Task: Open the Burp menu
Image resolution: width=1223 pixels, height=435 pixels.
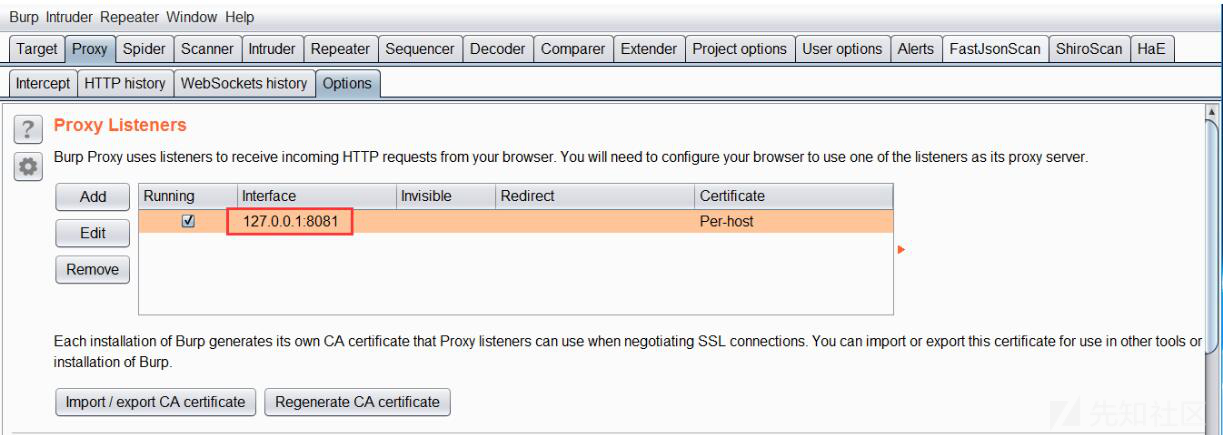Action: [x=25, y=17]
